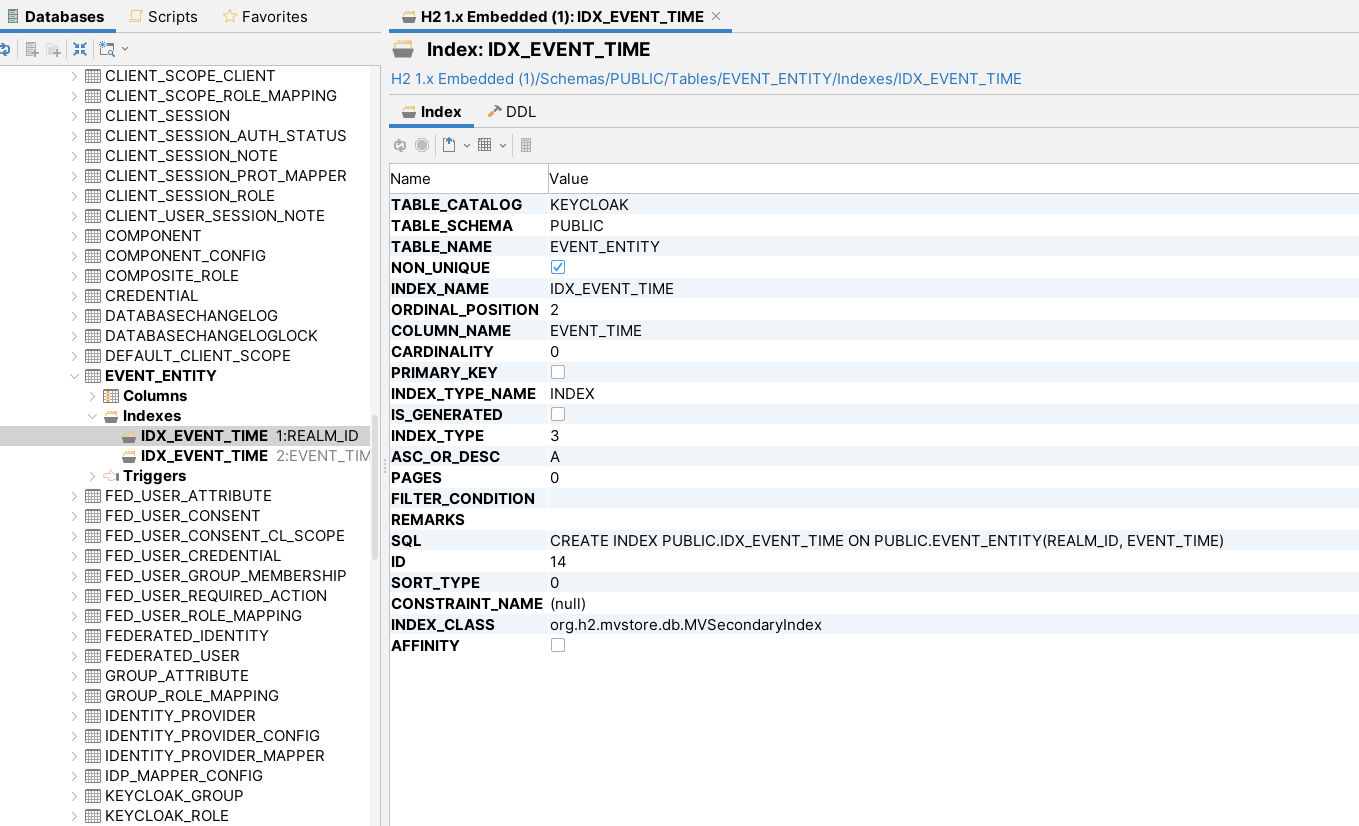1359x826 pixels.
Task: Click the reload table data icon
Action: (399, 145)
